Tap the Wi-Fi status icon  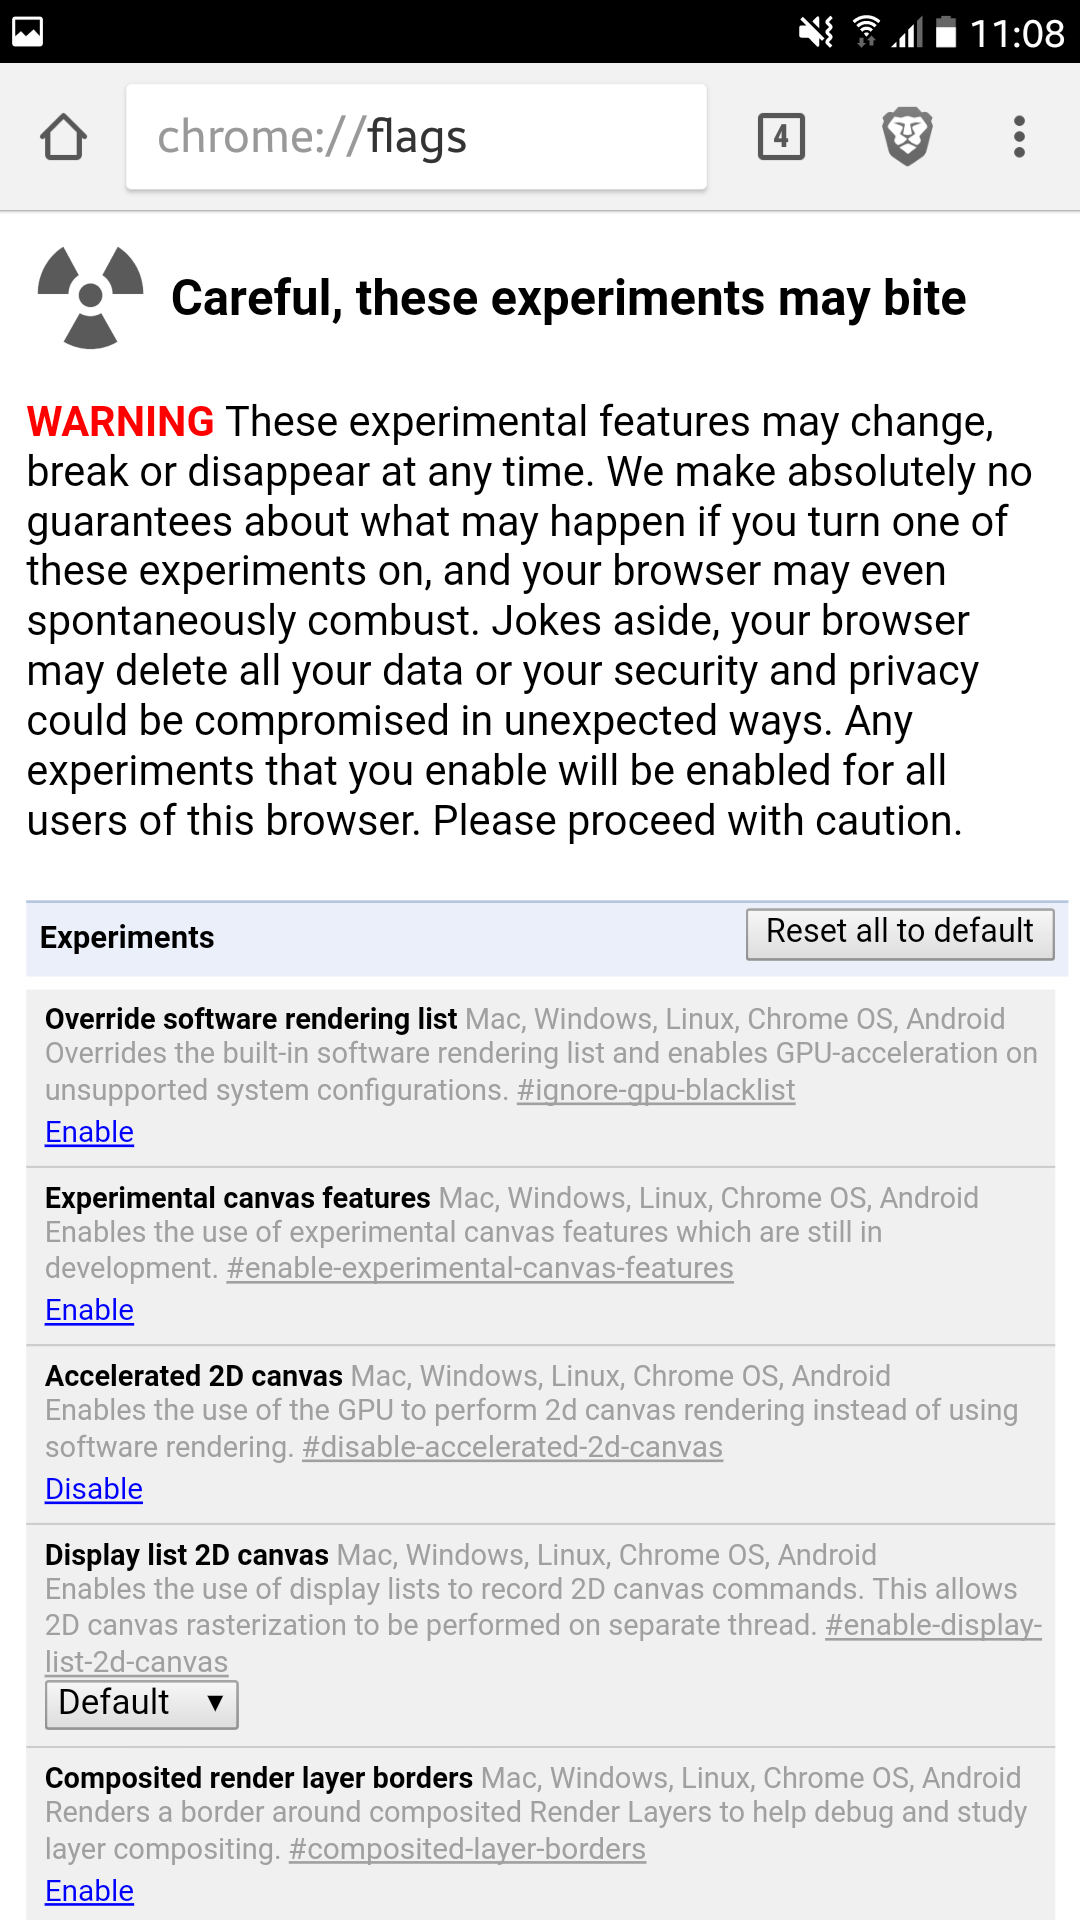(x=866, y=32)
